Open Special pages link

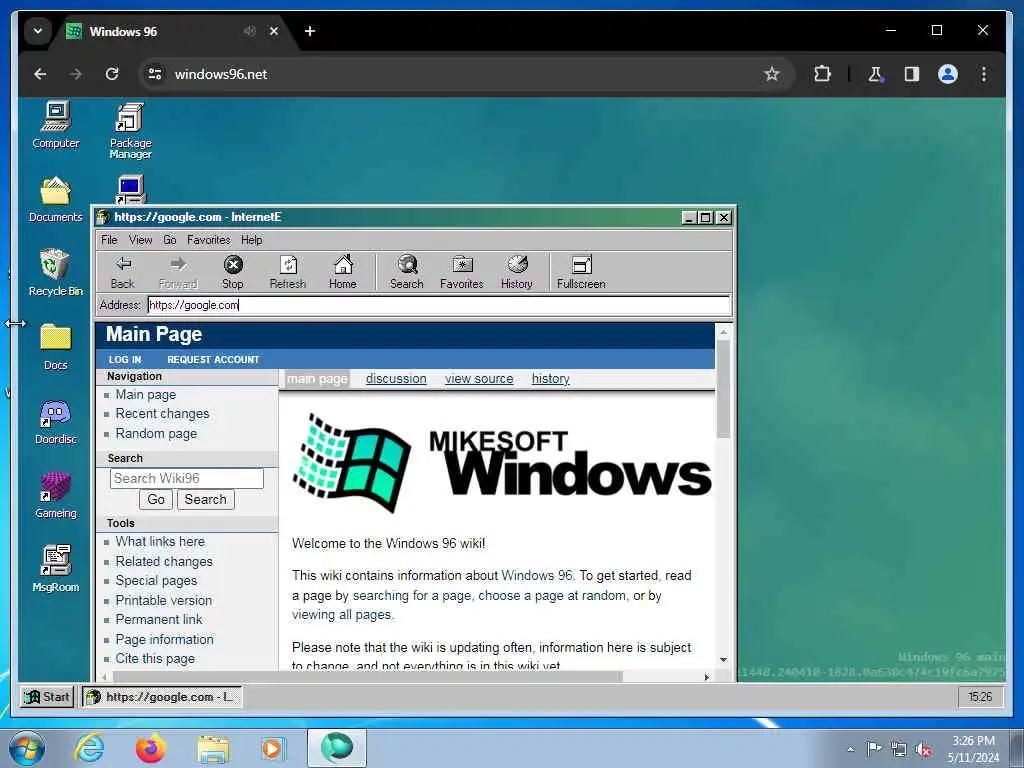click(x=156, y=581)
